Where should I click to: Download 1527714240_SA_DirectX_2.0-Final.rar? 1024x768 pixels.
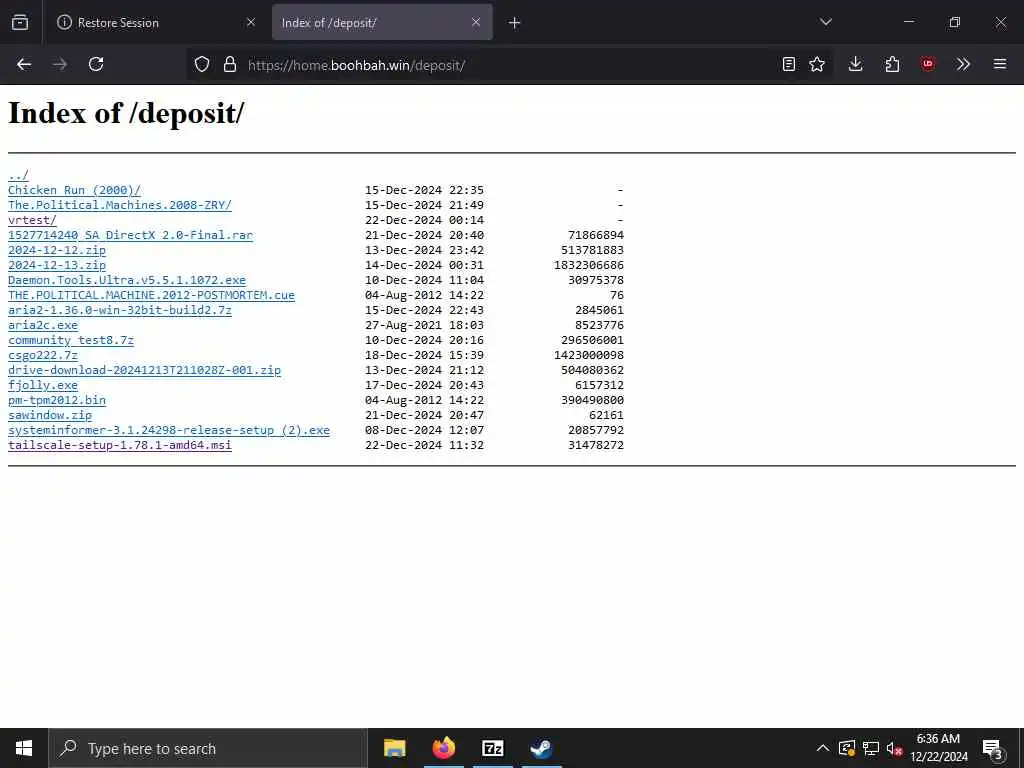point(130,235)
